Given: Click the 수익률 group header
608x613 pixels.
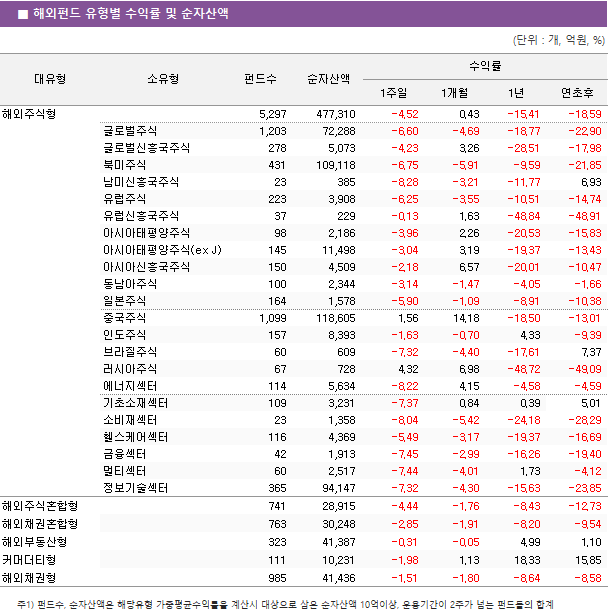Looking at the screenshot, I should (x=485, y=66).
